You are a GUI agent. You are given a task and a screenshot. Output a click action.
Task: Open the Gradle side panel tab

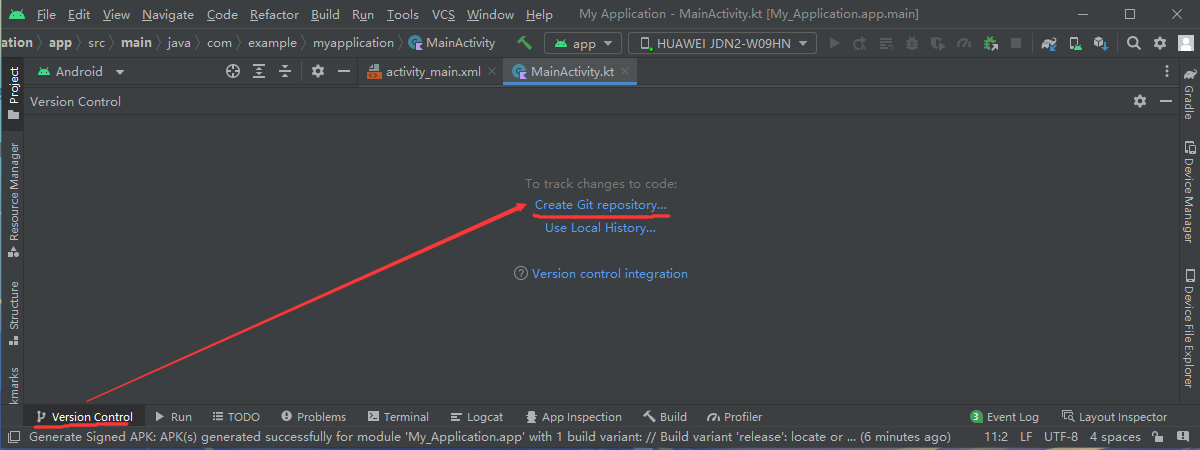coord(1189,95)
